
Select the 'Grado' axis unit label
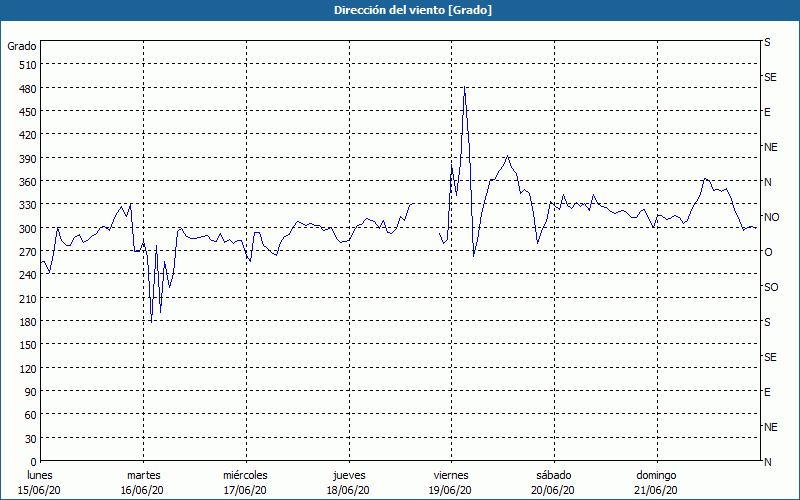(22, 46)
